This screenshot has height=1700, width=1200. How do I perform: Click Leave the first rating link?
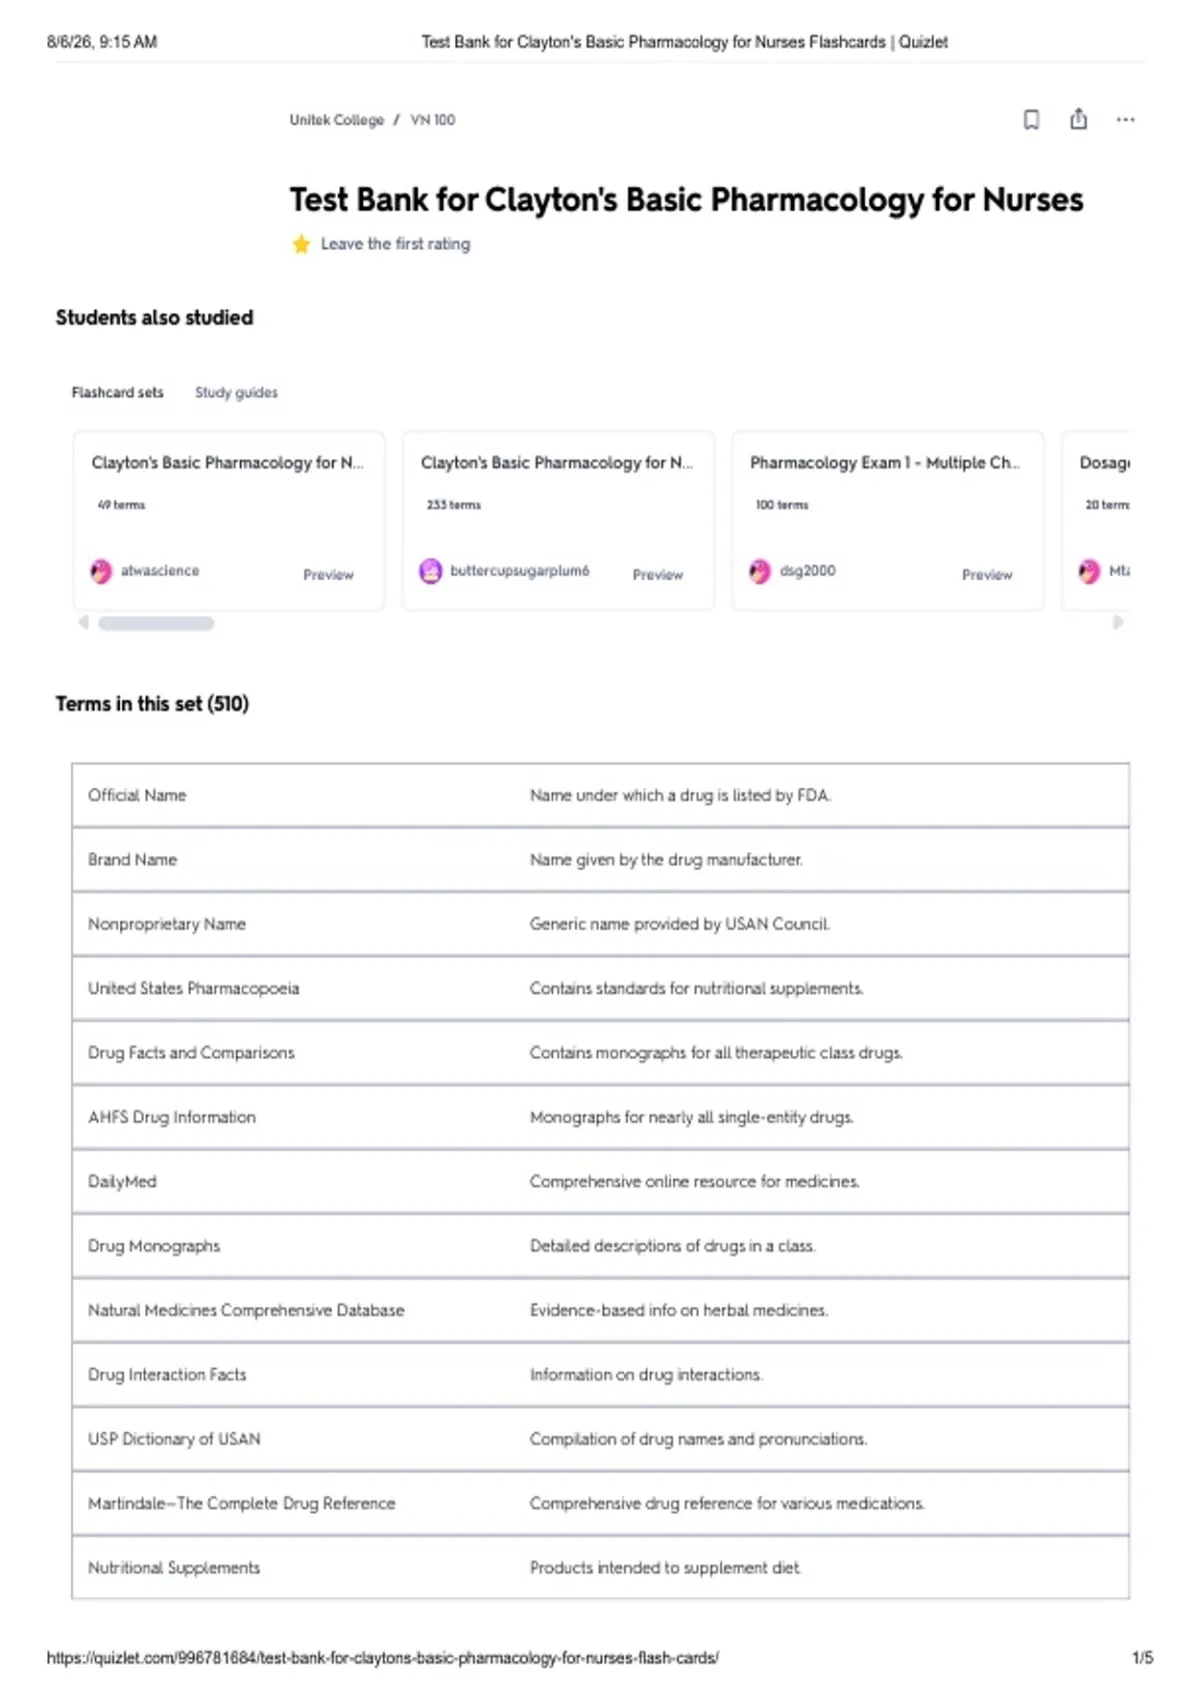395,244
